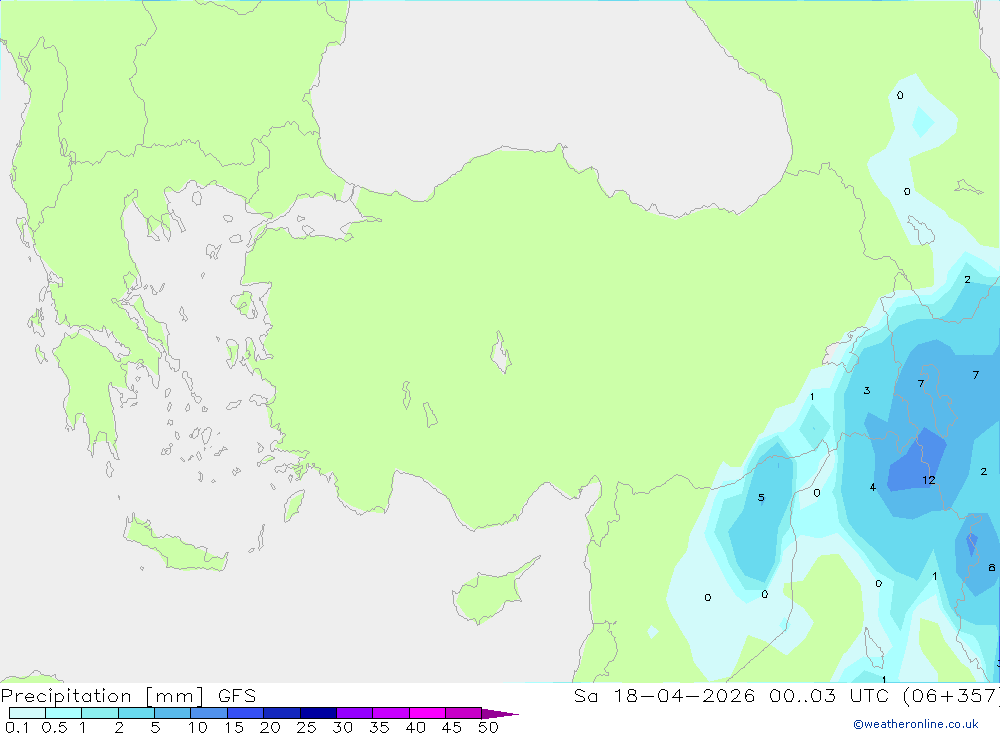Click the "Precipitation [mm] GFS" title text
This screenshot has height=733, width=1000.
pos(128,696)
